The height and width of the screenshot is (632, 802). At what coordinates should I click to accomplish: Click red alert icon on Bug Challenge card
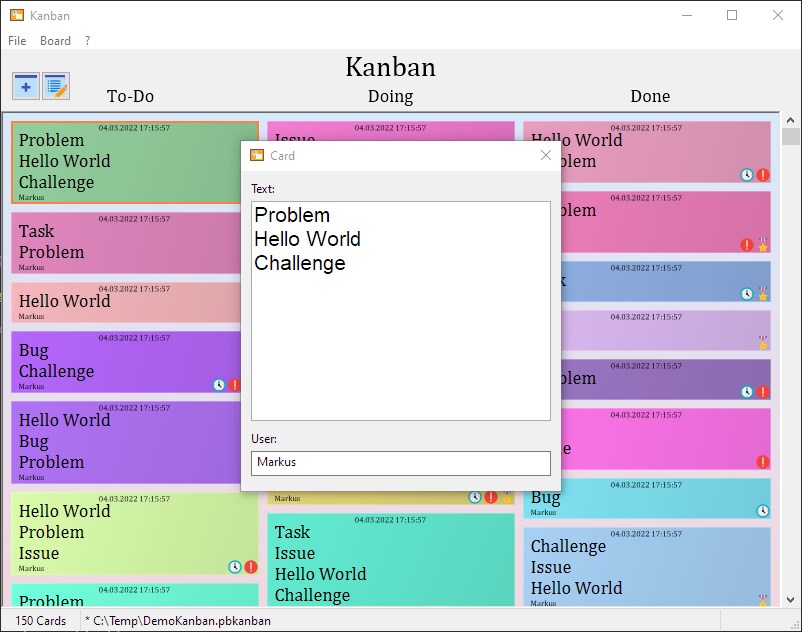tap(234, 385)
